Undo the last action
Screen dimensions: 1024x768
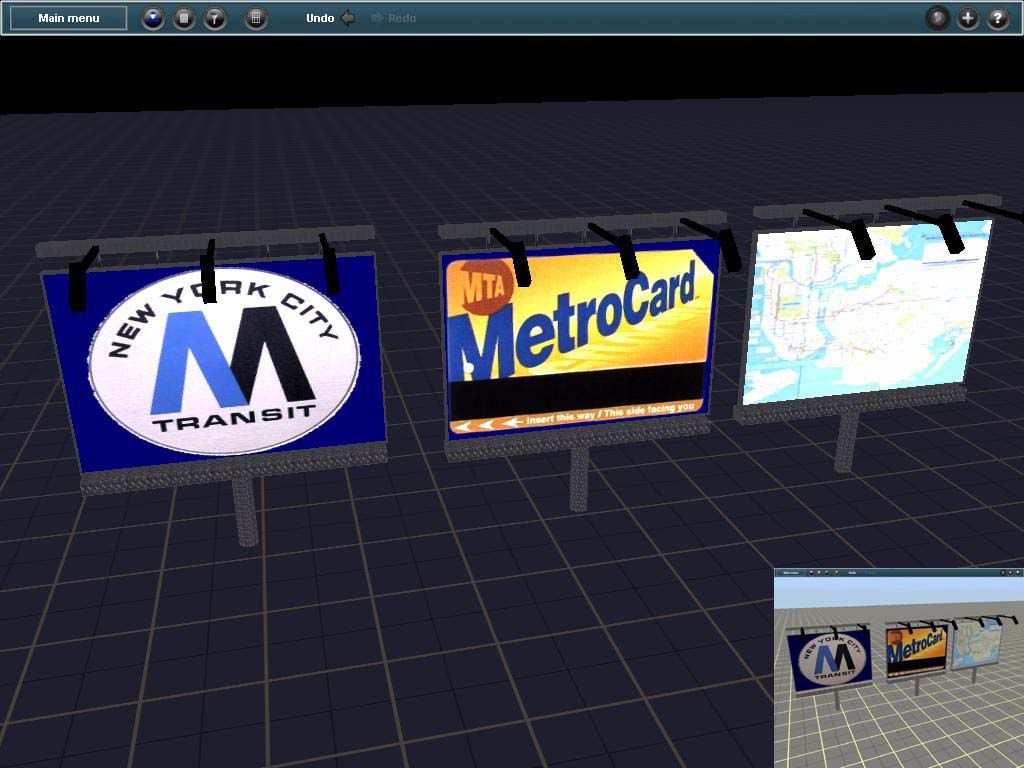330,18
